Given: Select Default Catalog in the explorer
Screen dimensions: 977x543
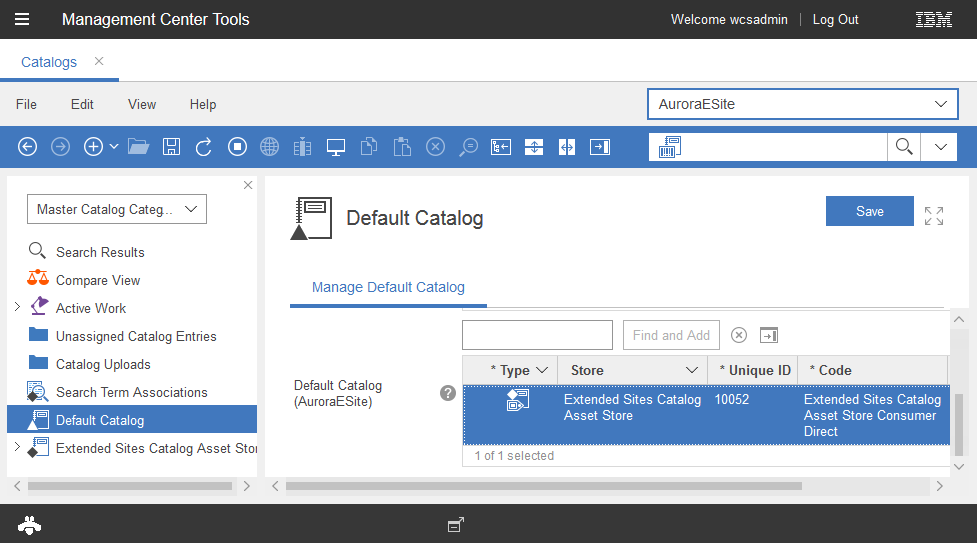Looking at the screenshot, I should pos(132,420).
